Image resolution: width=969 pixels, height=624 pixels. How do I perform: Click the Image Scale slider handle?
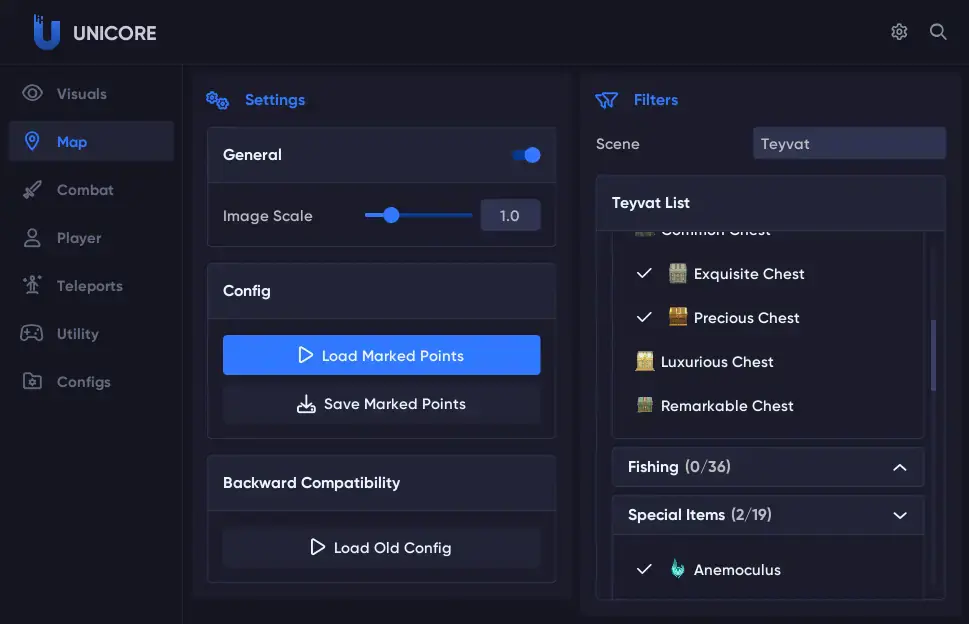(x=391, y=215)
